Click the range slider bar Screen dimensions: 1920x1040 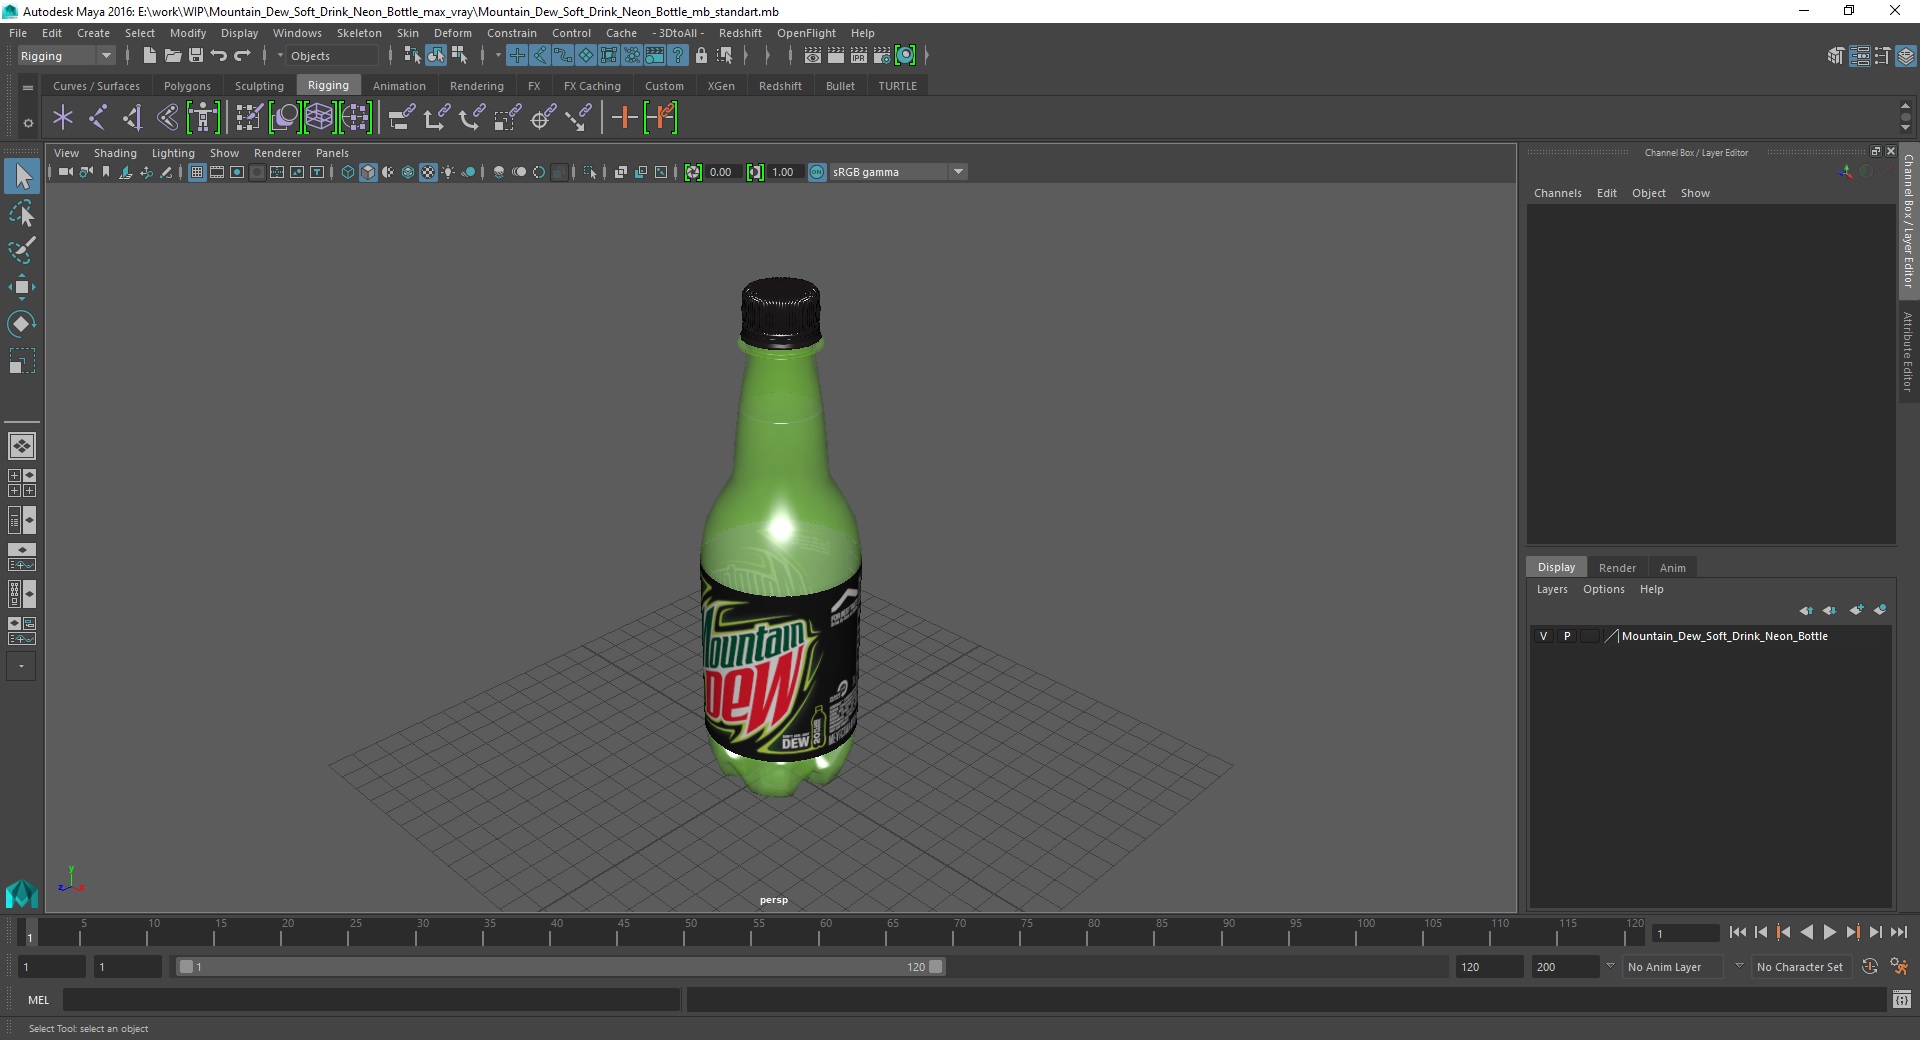tap(560, 967)
